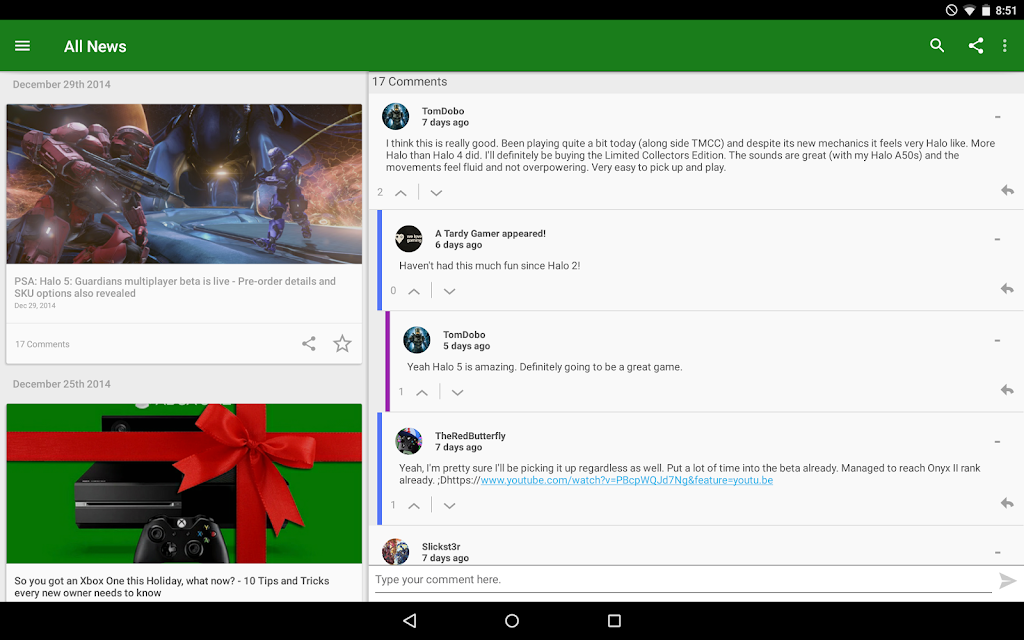Upvote TomDobo's 5 days ago comment
The width and height of the screenshot is (1024, 640).
422,392
